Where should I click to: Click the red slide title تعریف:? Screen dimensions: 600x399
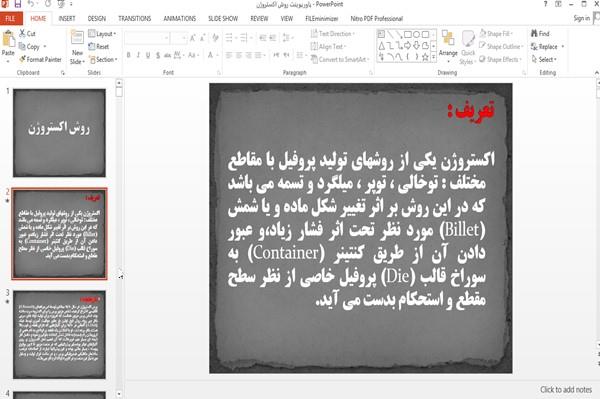point(471,110)
